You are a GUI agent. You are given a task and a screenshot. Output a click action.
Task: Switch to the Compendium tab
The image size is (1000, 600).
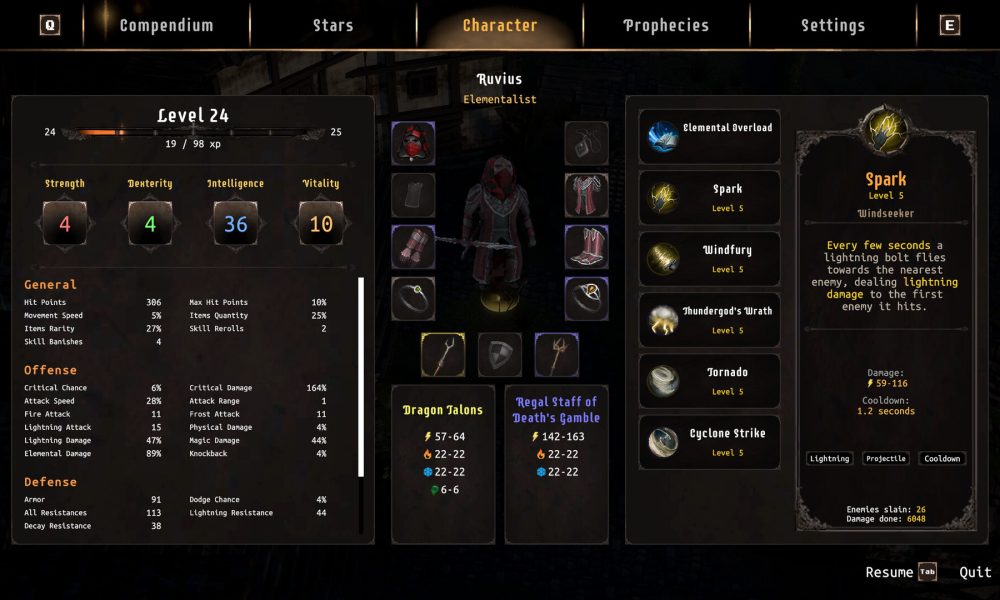tap(166, 26)
